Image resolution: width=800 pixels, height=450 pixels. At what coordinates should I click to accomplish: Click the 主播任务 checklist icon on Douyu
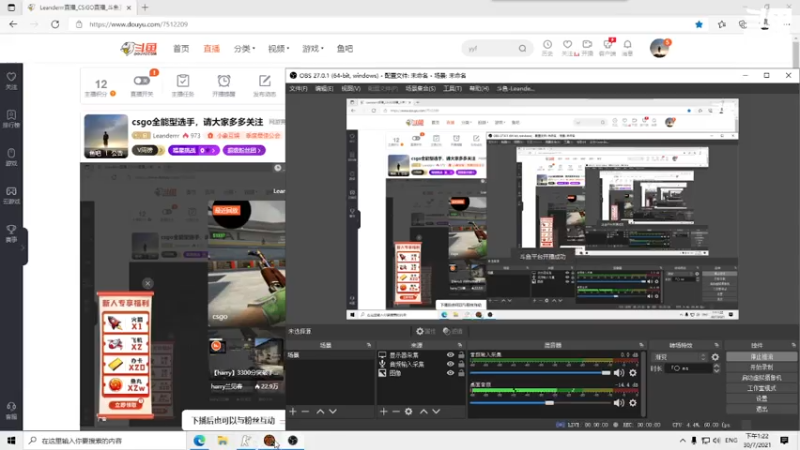pos(183,81)
